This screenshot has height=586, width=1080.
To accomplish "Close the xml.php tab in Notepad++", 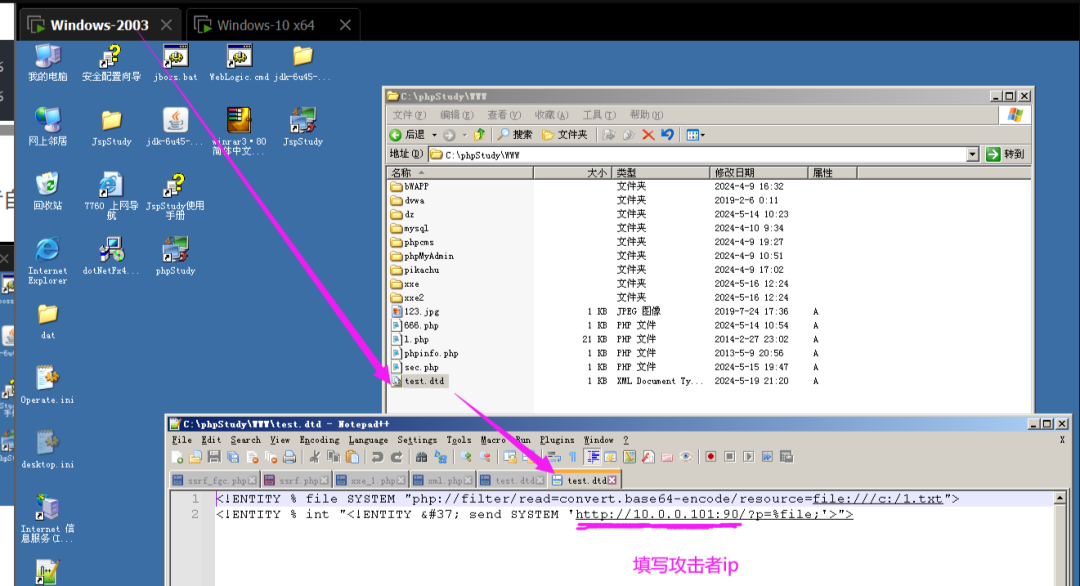I will (x=469, y=481).
